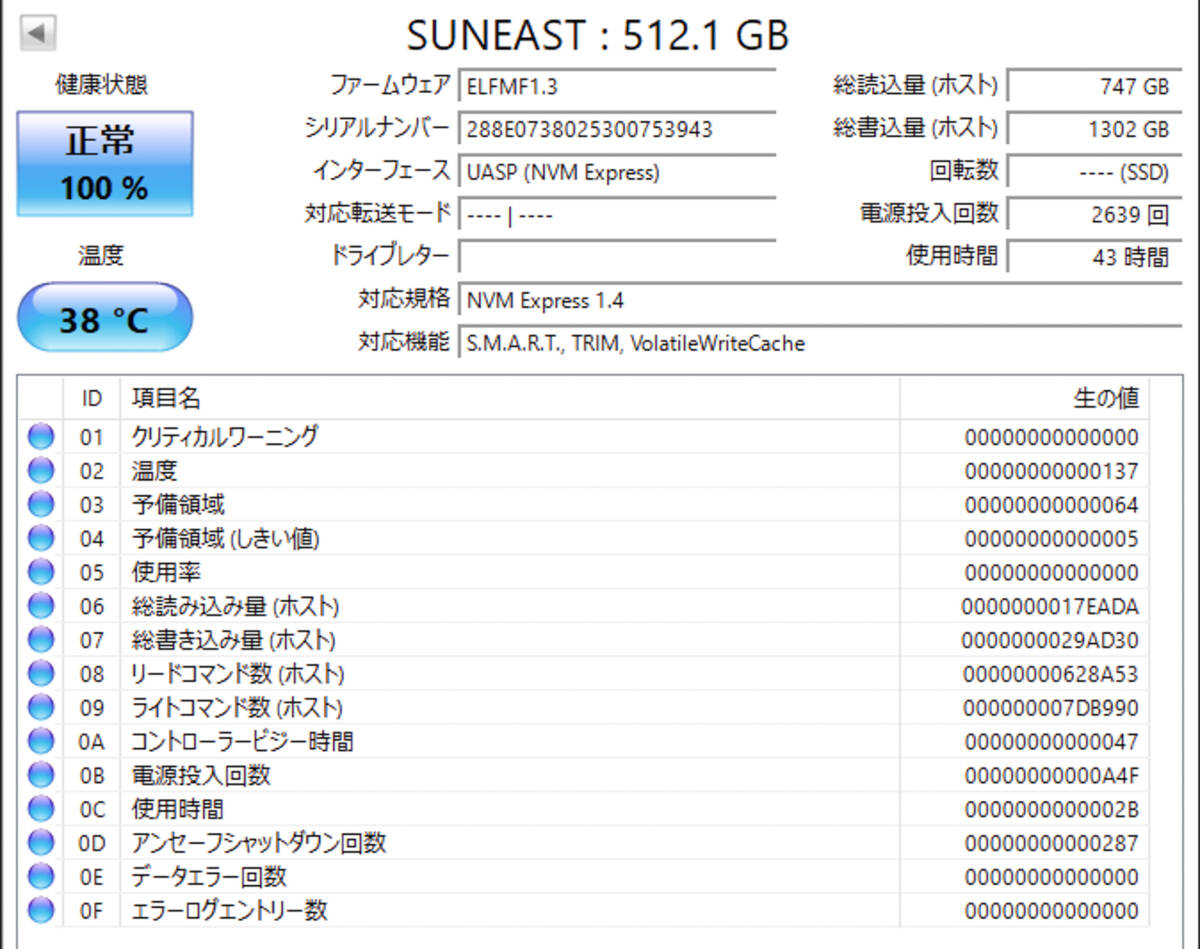Click status orb for データエラー回数 row

41,877
